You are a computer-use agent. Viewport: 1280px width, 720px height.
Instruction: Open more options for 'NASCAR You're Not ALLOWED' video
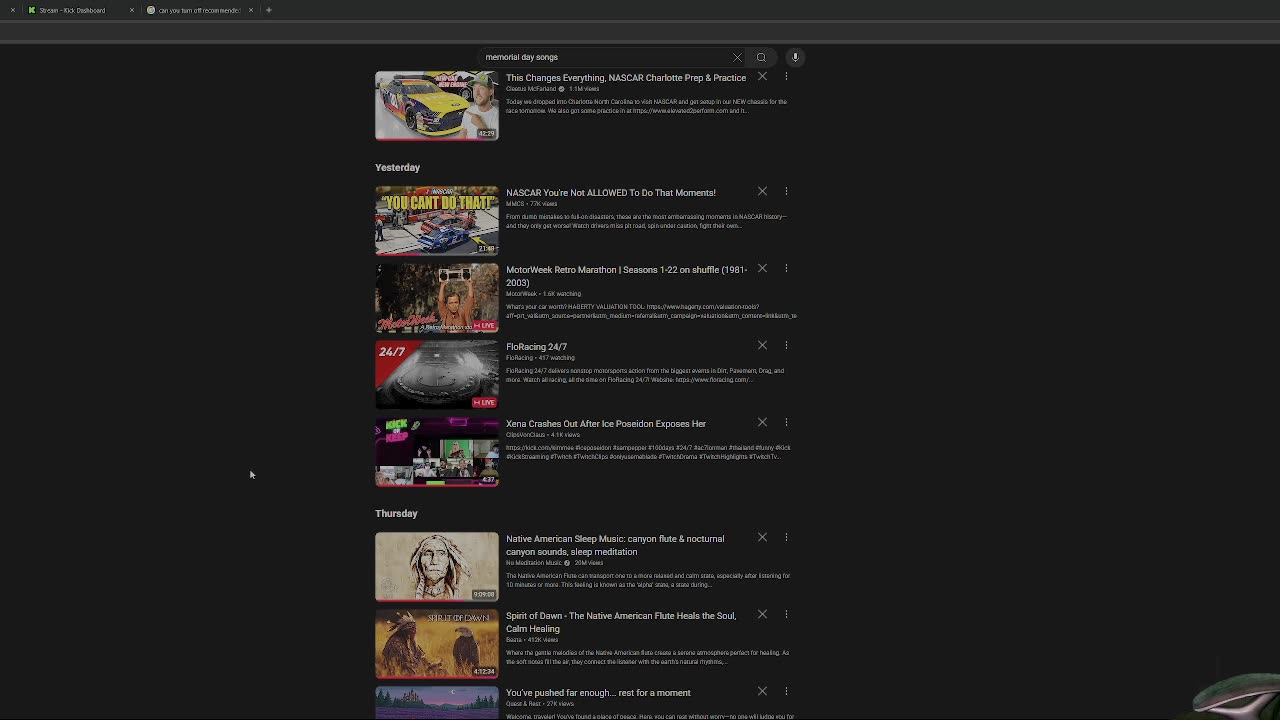786,191
